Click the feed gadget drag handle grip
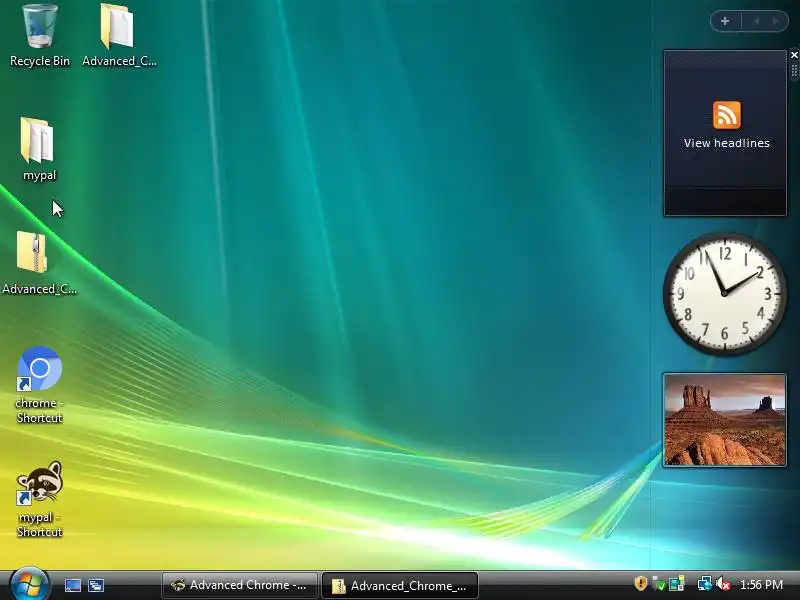The height and width of the screenshot is (600, 800). coord(794,71)
